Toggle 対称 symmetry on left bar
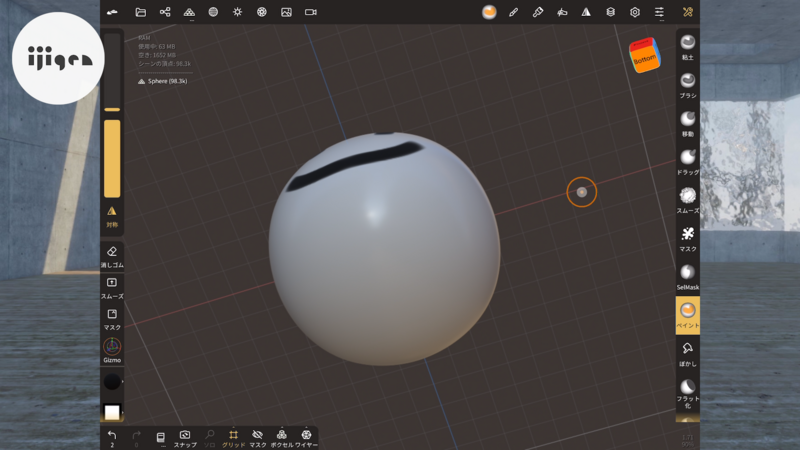800x450 pixels. pyautogui.click(x=112, y=216)
